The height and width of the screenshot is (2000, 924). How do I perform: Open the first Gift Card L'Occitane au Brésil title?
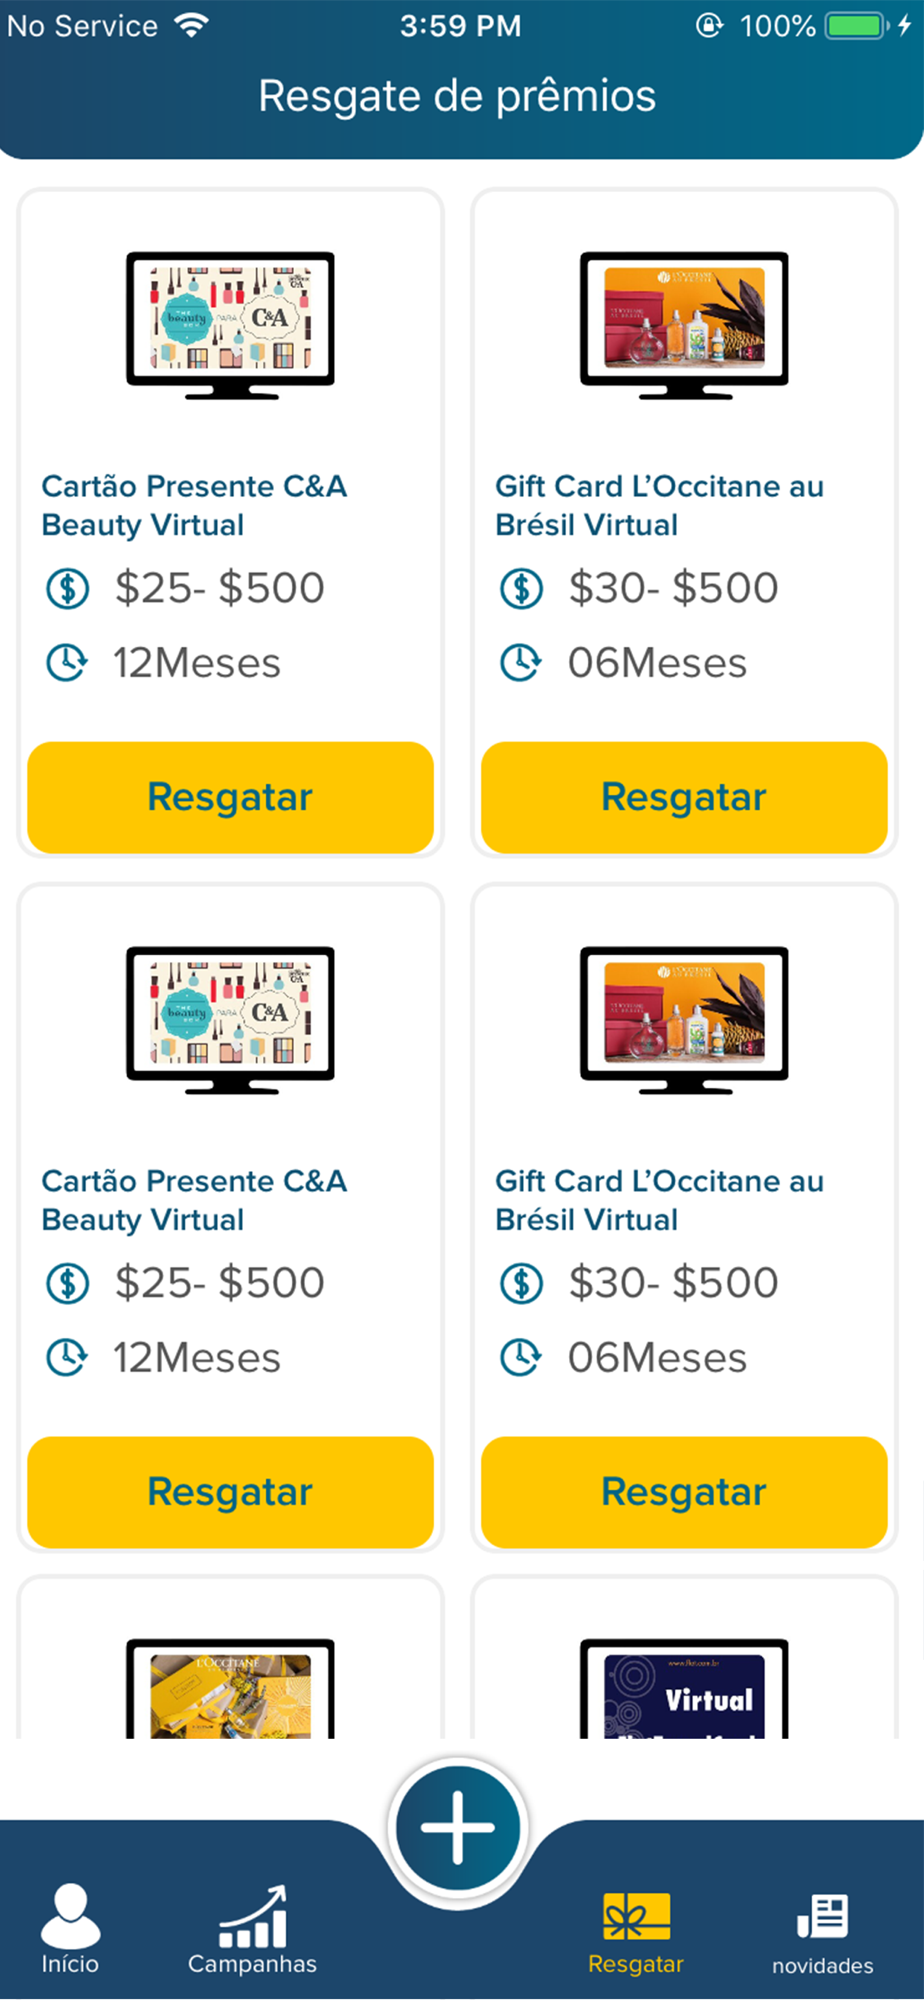[x=659, y=505]
